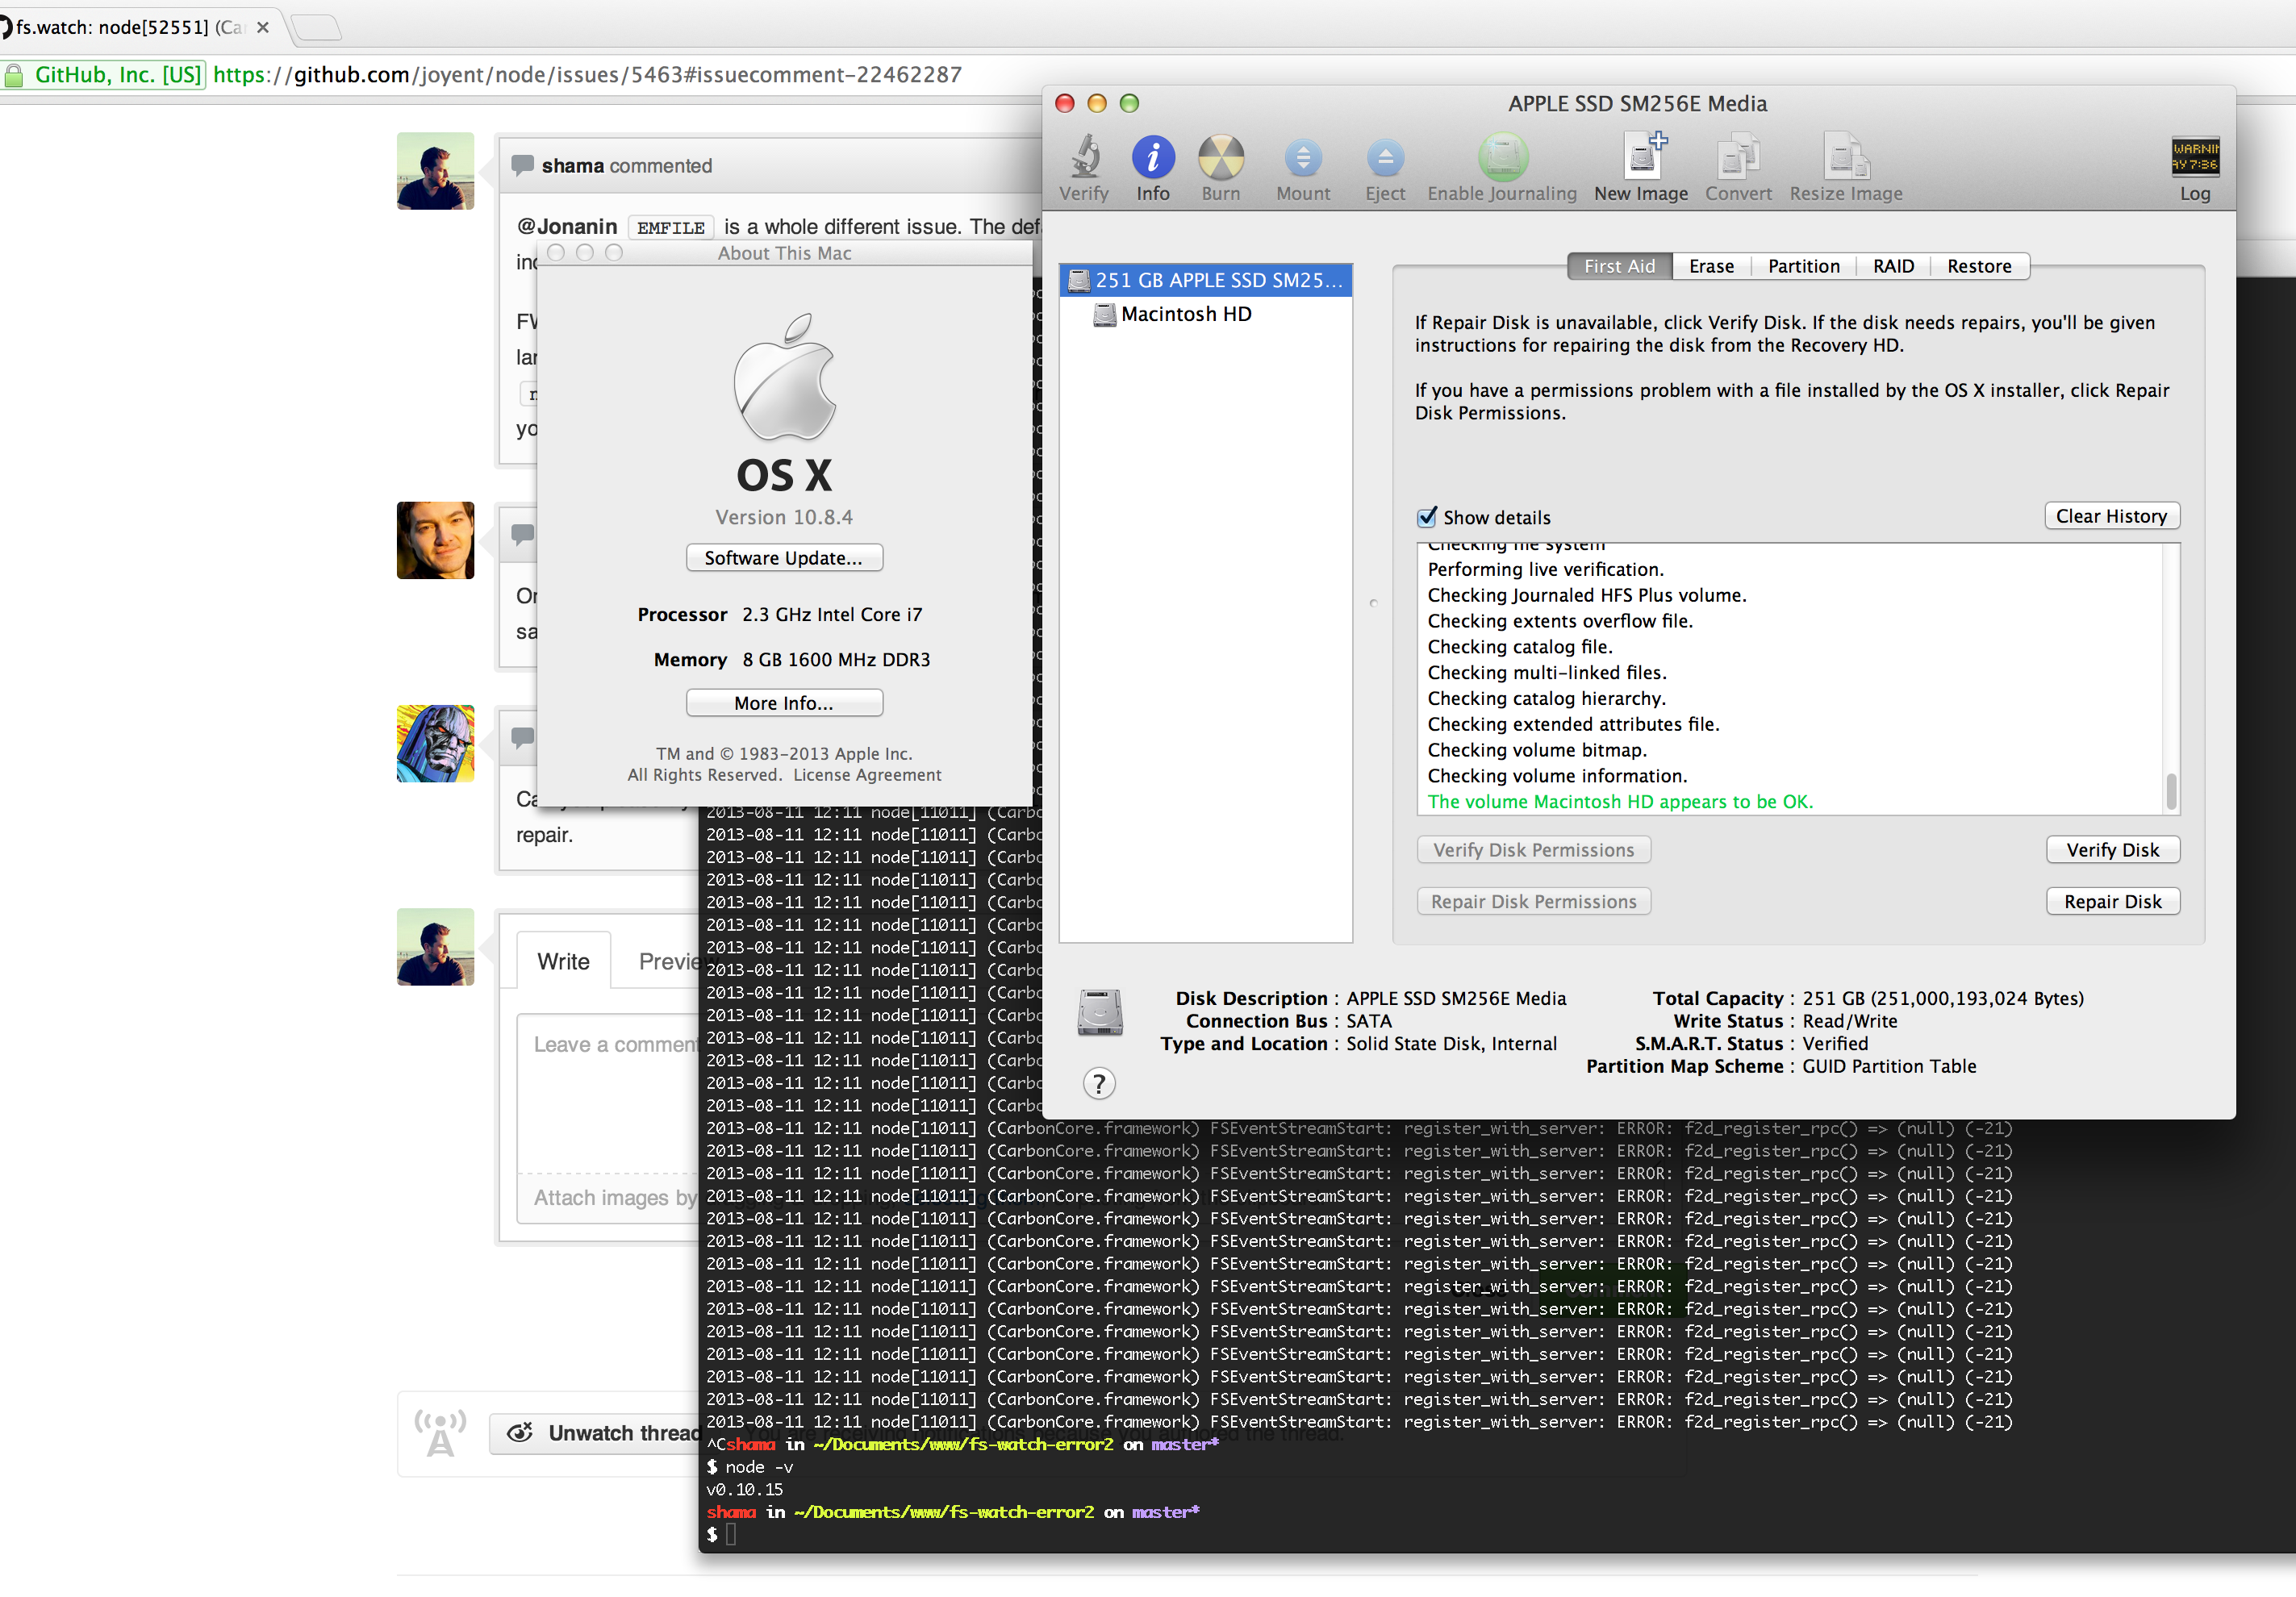Image resolution: width=2296 pixels, height=1597 pixels.
Task: Click Verify Disk Permissions button
Action: tap(1533, 850)
